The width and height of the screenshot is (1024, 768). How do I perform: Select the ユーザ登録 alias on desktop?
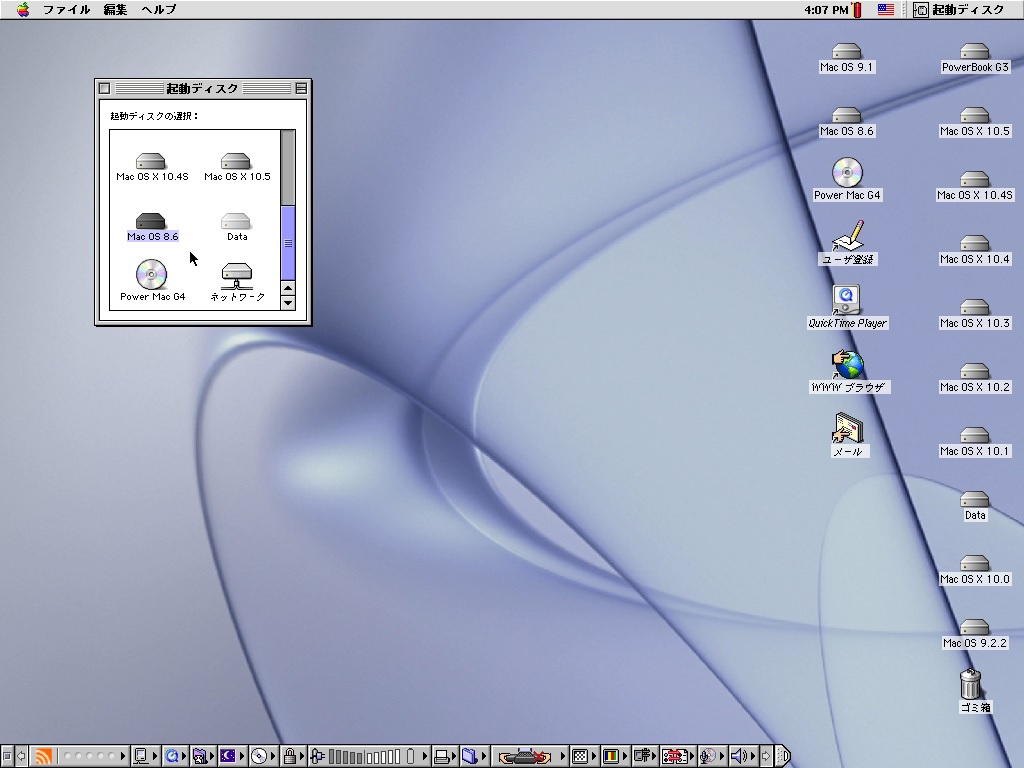847,242
